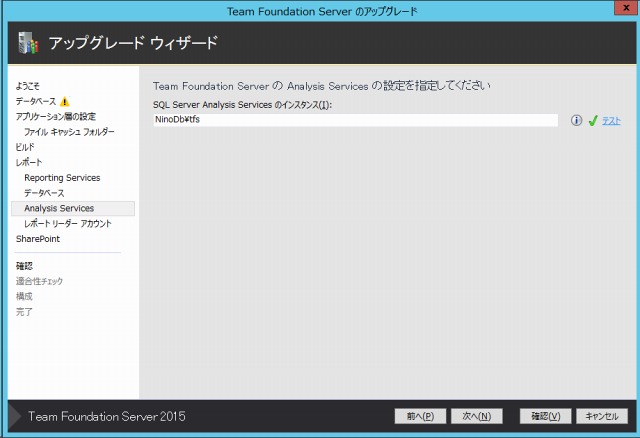Click the SQL Server Analysis Services のインスタンス(I) label
This screenshot has height=438, width=640.
242,105
